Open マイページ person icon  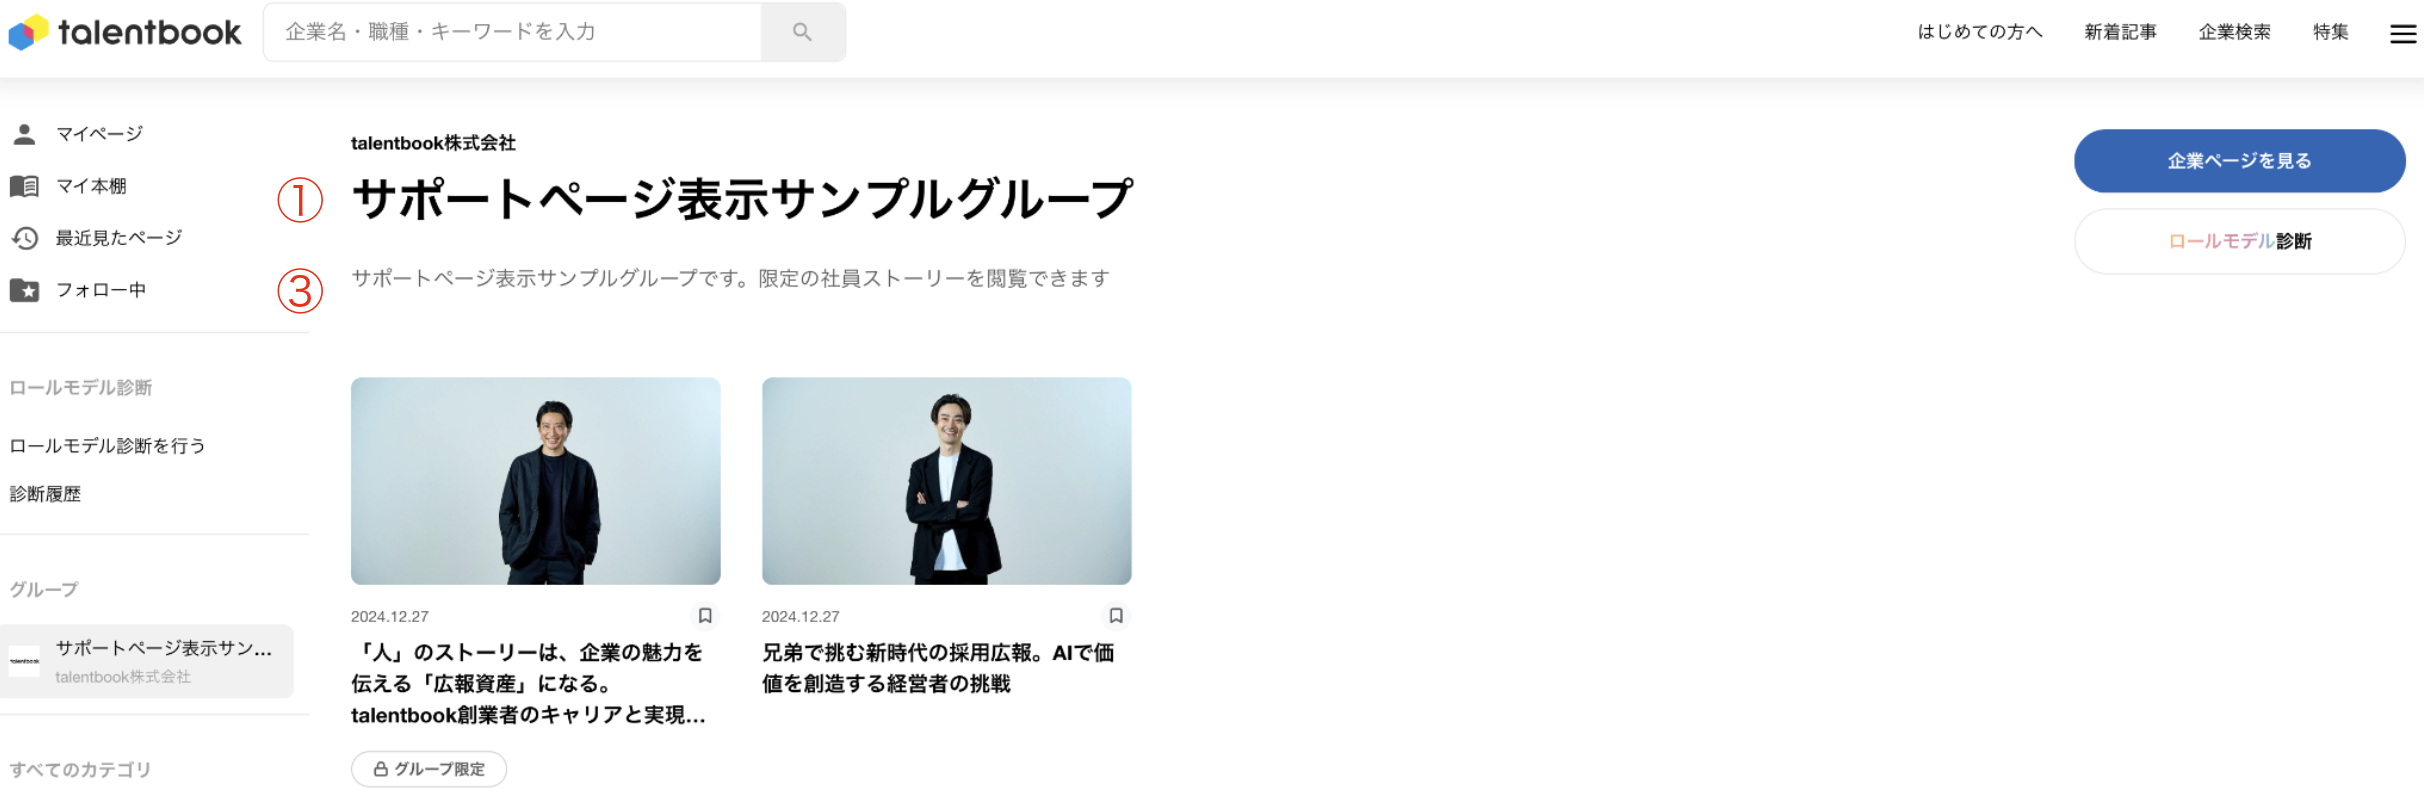pyautogui.click(x=25, y=134)
